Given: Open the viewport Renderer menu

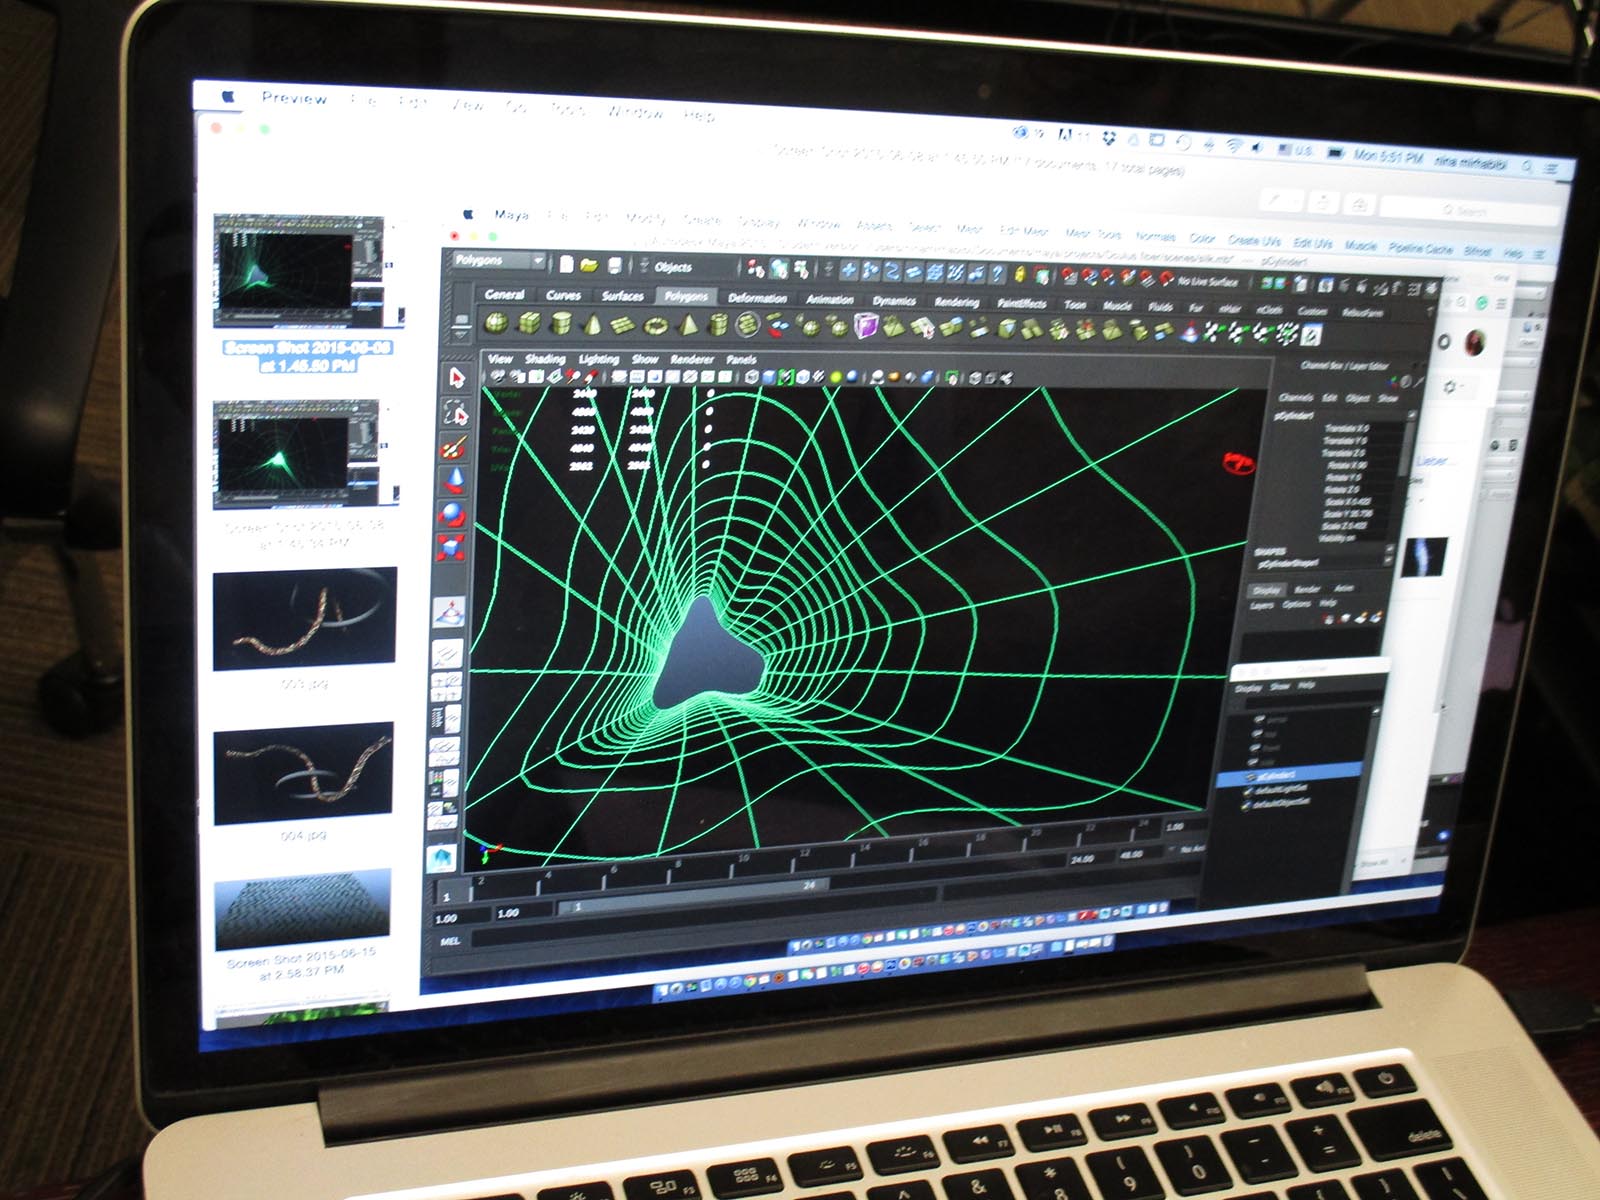Looking at the screenshot, I should (692, 359).
